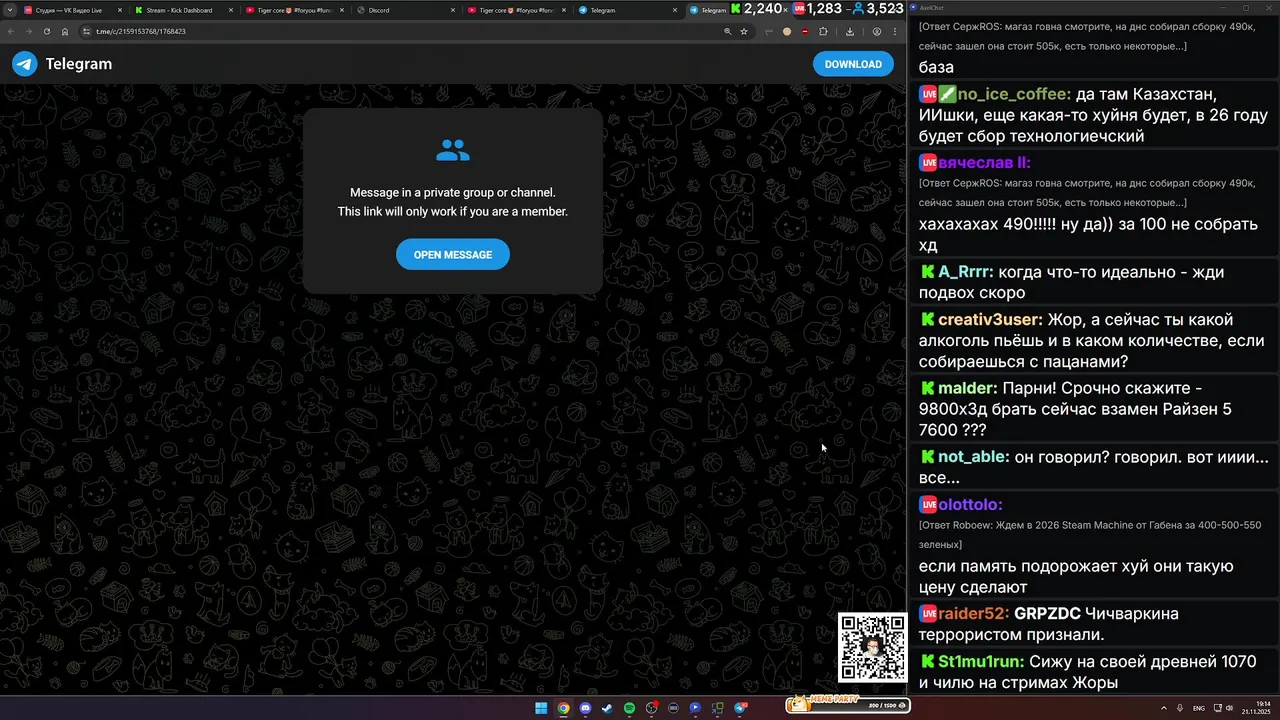Click the chat message 'база'

pyautogui.click(x=936, y=67)
